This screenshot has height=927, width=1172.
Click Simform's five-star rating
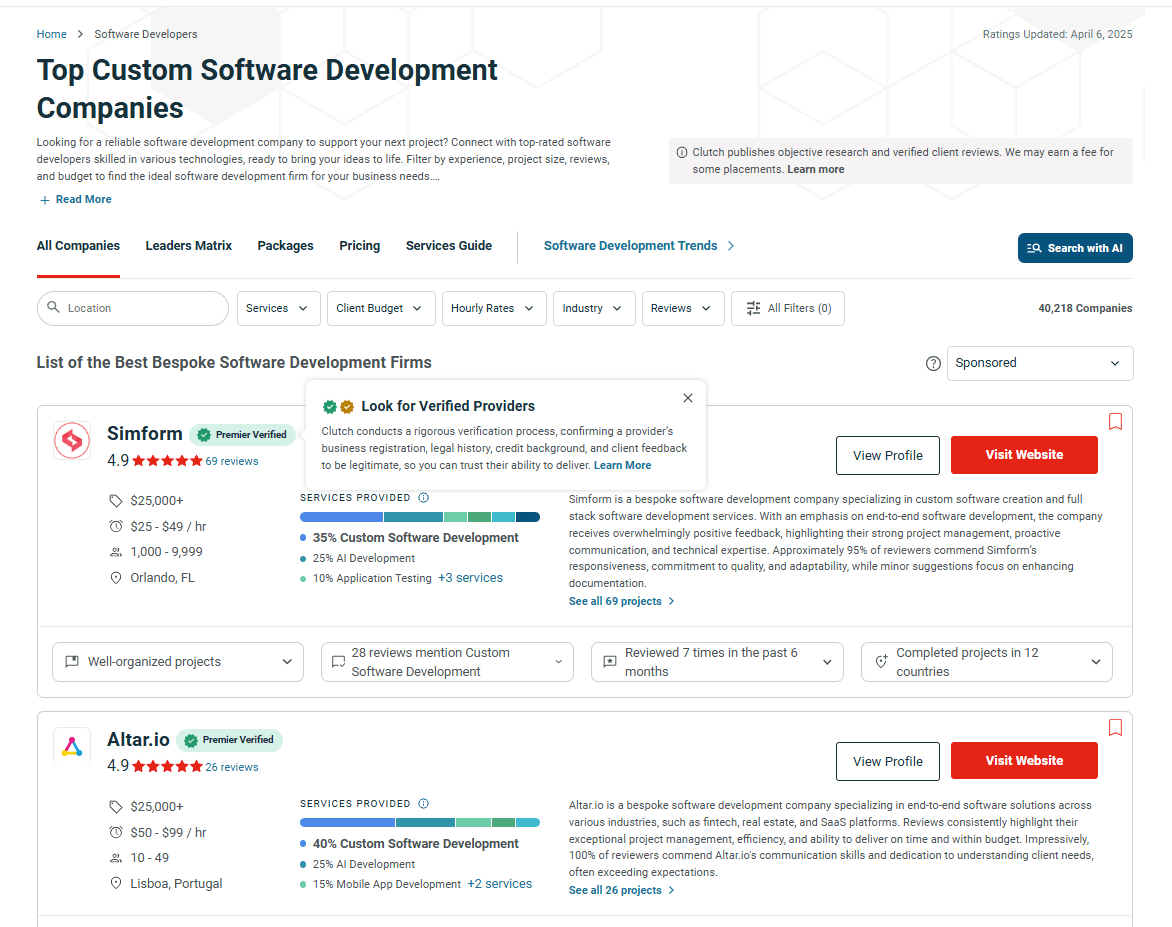click(x=167, y=461)
